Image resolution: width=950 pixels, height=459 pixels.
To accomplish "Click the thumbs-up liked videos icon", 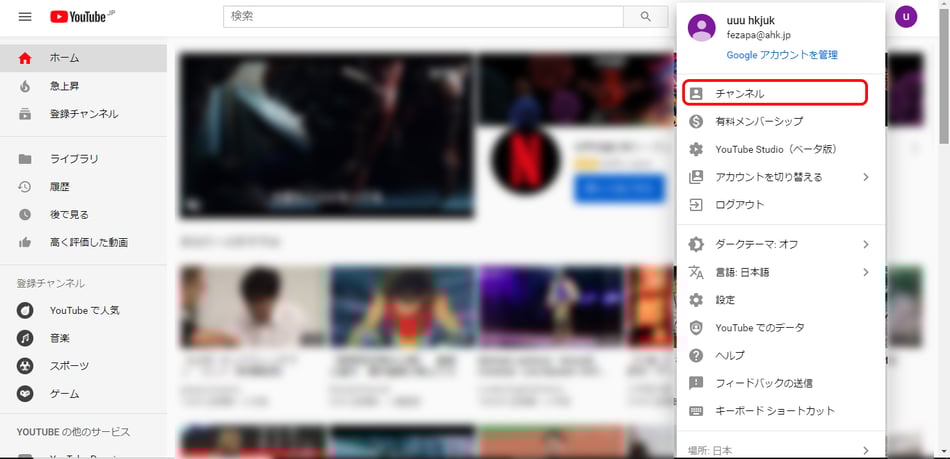I will point(25,242).
